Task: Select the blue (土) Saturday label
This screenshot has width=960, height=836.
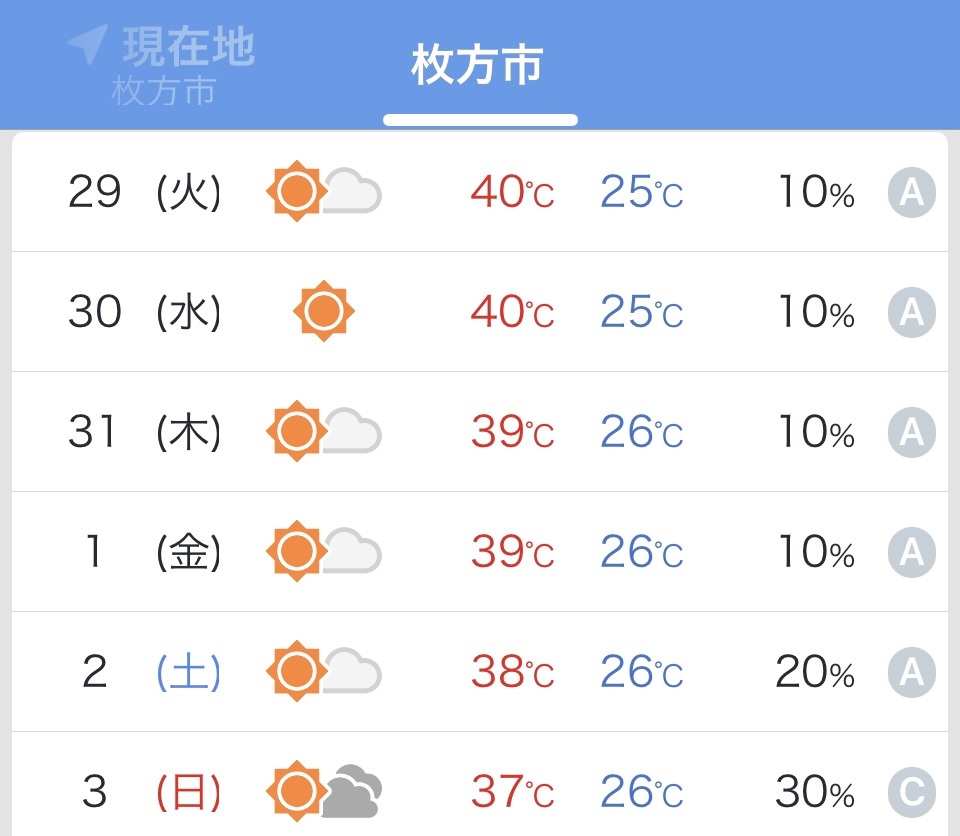Action: point(189,672)
